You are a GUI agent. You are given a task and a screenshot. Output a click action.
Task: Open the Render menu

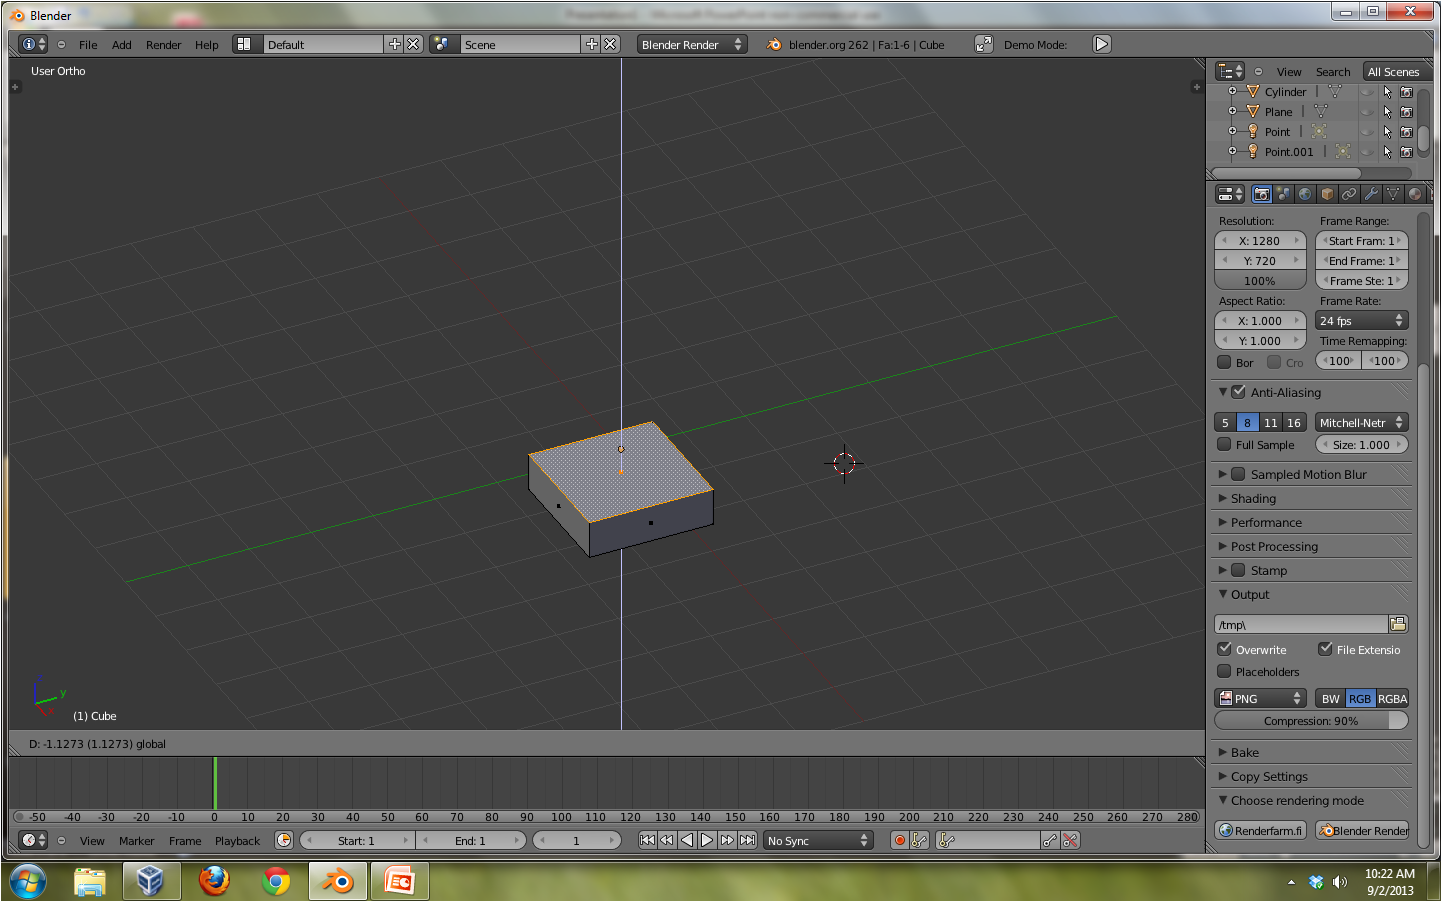pyautogui.click(x=164, y=44)
